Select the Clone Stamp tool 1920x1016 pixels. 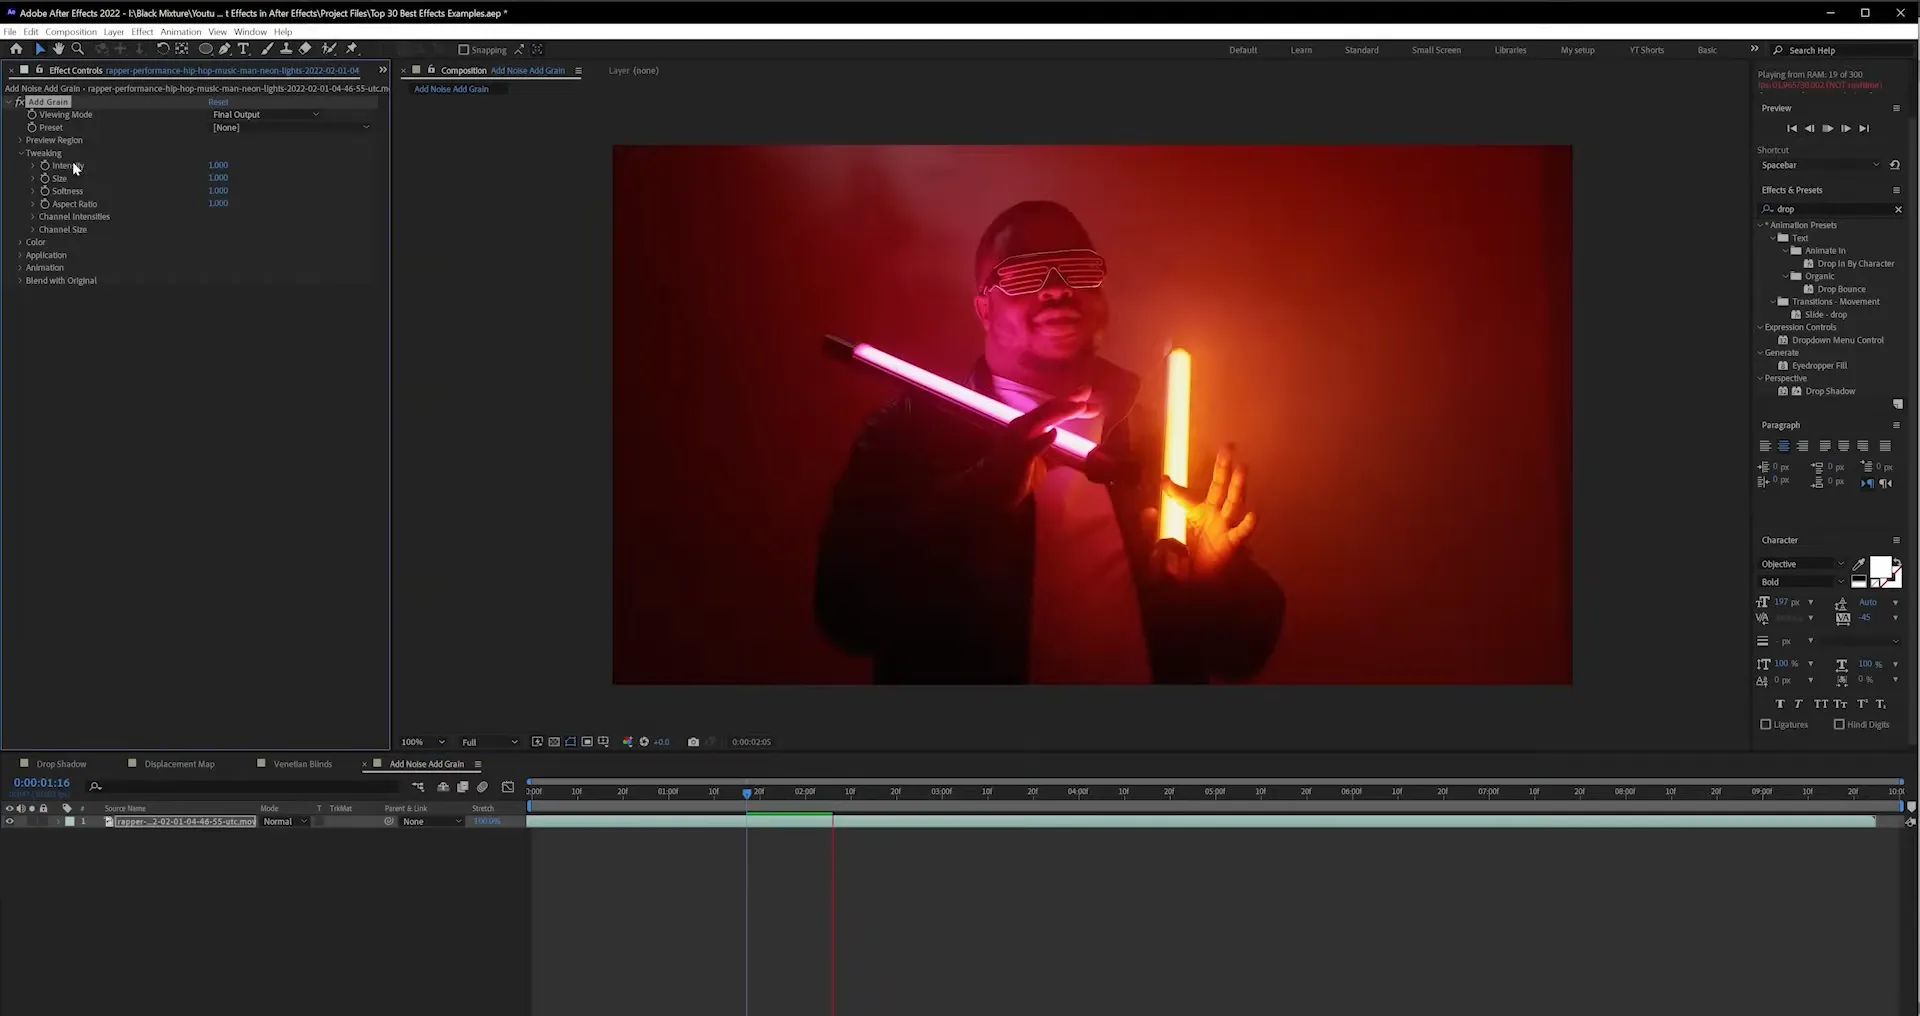click(x=286, y=48)
